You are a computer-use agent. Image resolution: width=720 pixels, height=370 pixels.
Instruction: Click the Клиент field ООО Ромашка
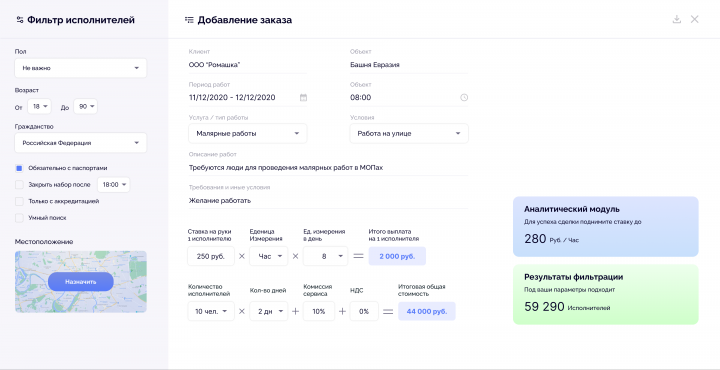pyautogui.click(x=248, y=65)
